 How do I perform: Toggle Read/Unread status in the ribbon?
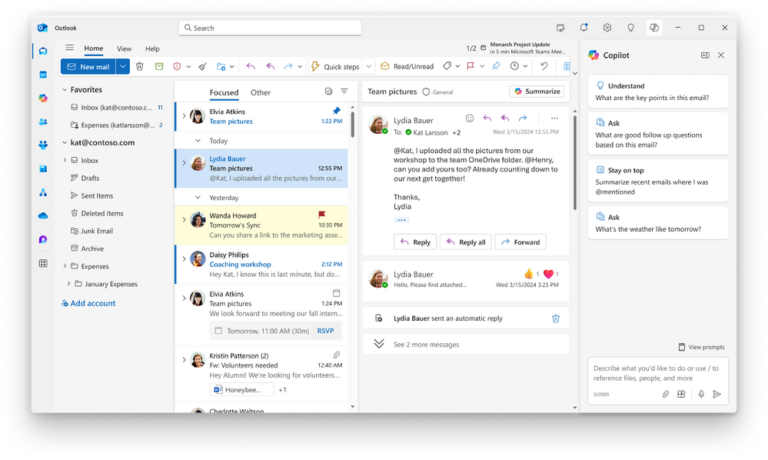406,66
